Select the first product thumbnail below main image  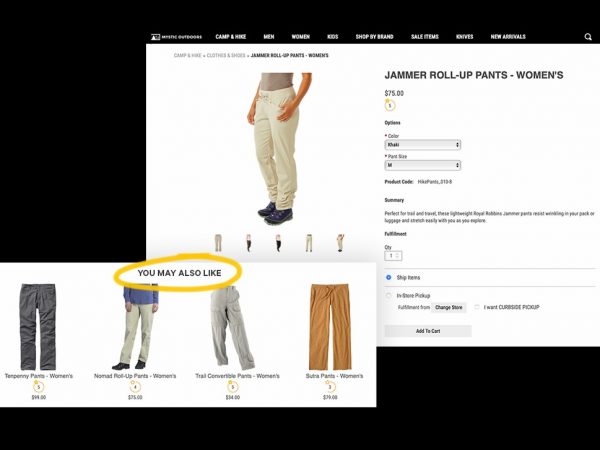coord(218,243)
